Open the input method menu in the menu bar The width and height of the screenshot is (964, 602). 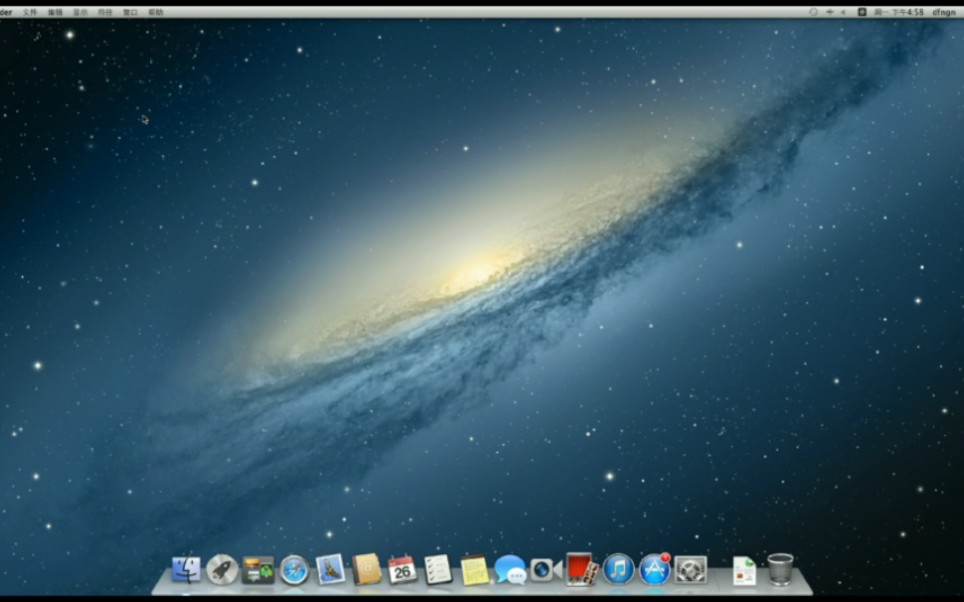[860, 8]
